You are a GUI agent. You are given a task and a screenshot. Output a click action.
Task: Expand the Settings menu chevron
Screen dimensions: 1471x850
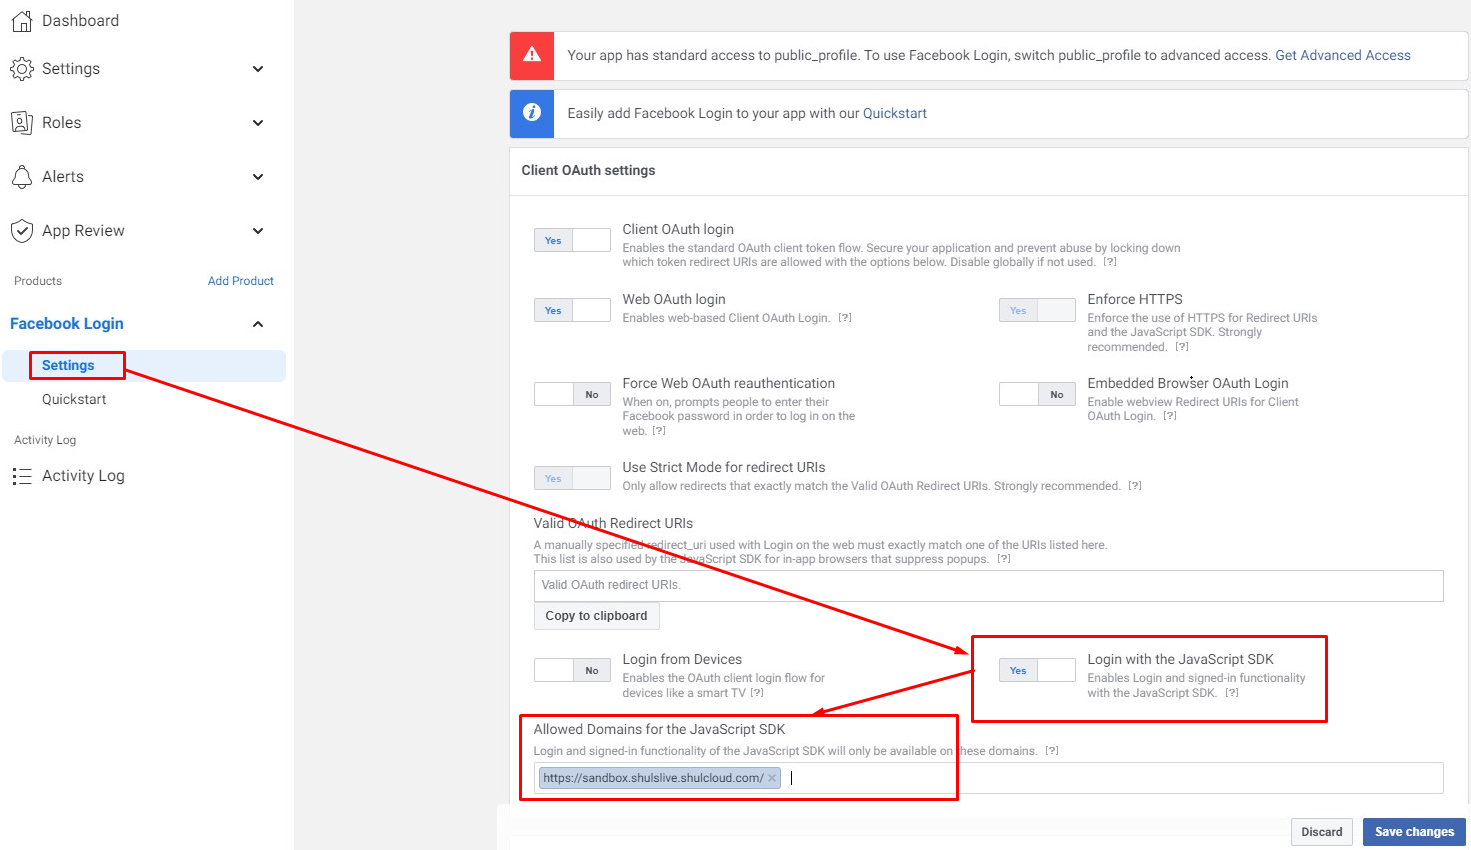click(x=258, y=69)
